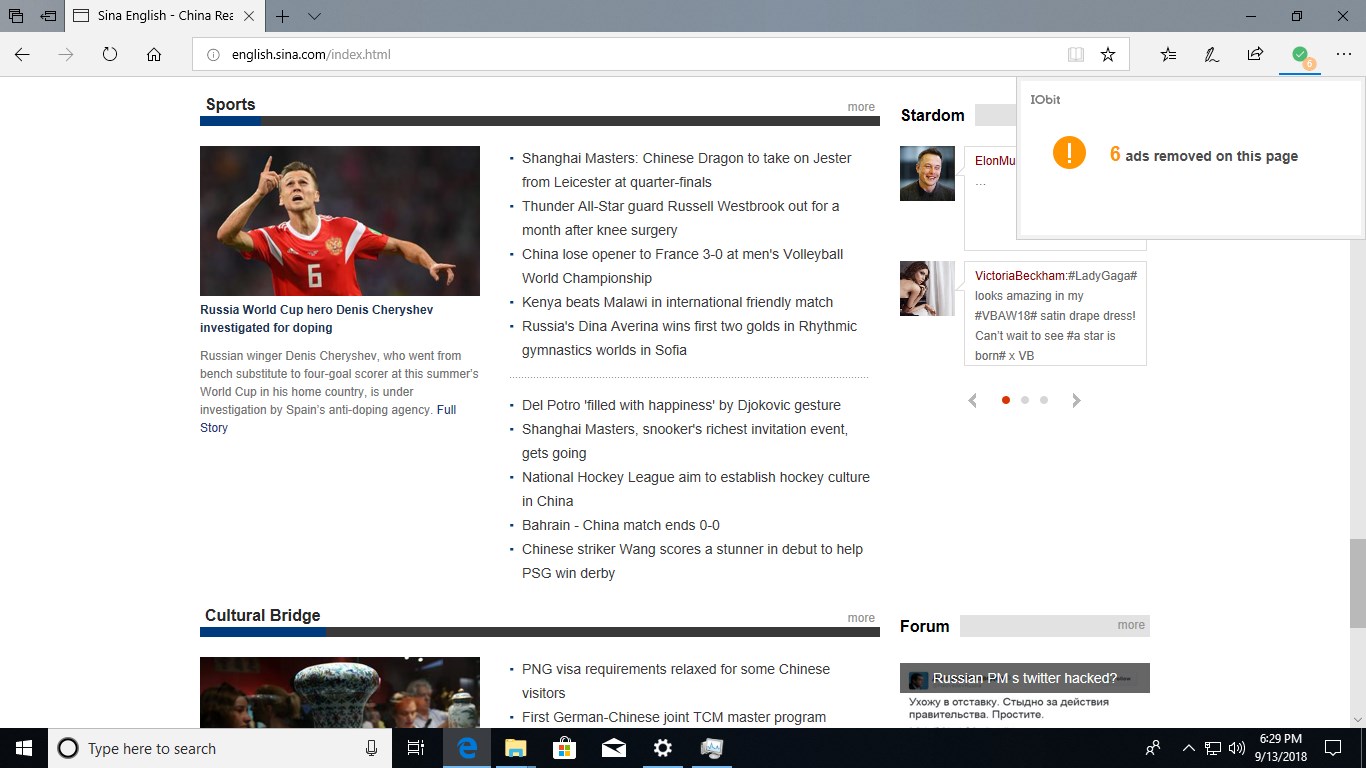The width and height of the screenshot is (1366, 768).
Task: Open the Action Center notifications
Action: point(1332,748)
